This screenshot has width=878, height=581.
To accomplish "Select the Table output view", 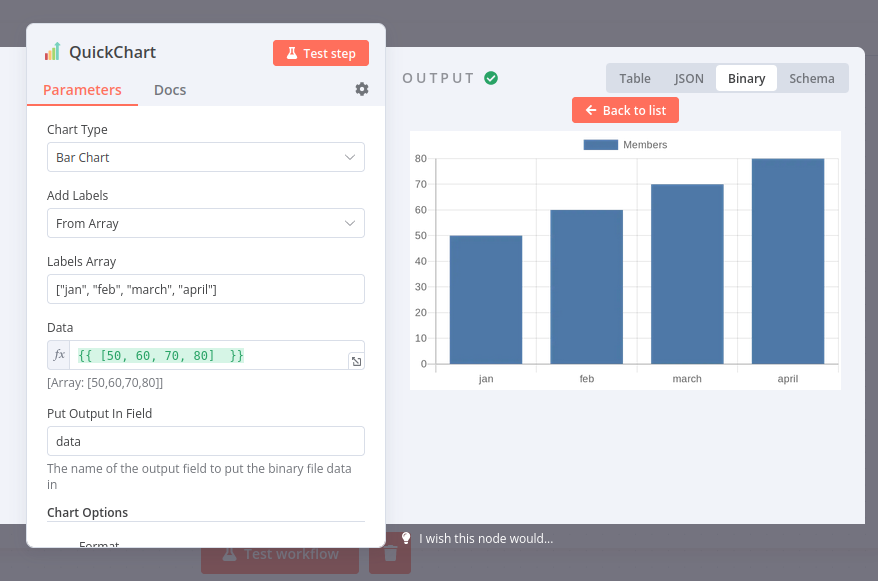I will point(634,78).
